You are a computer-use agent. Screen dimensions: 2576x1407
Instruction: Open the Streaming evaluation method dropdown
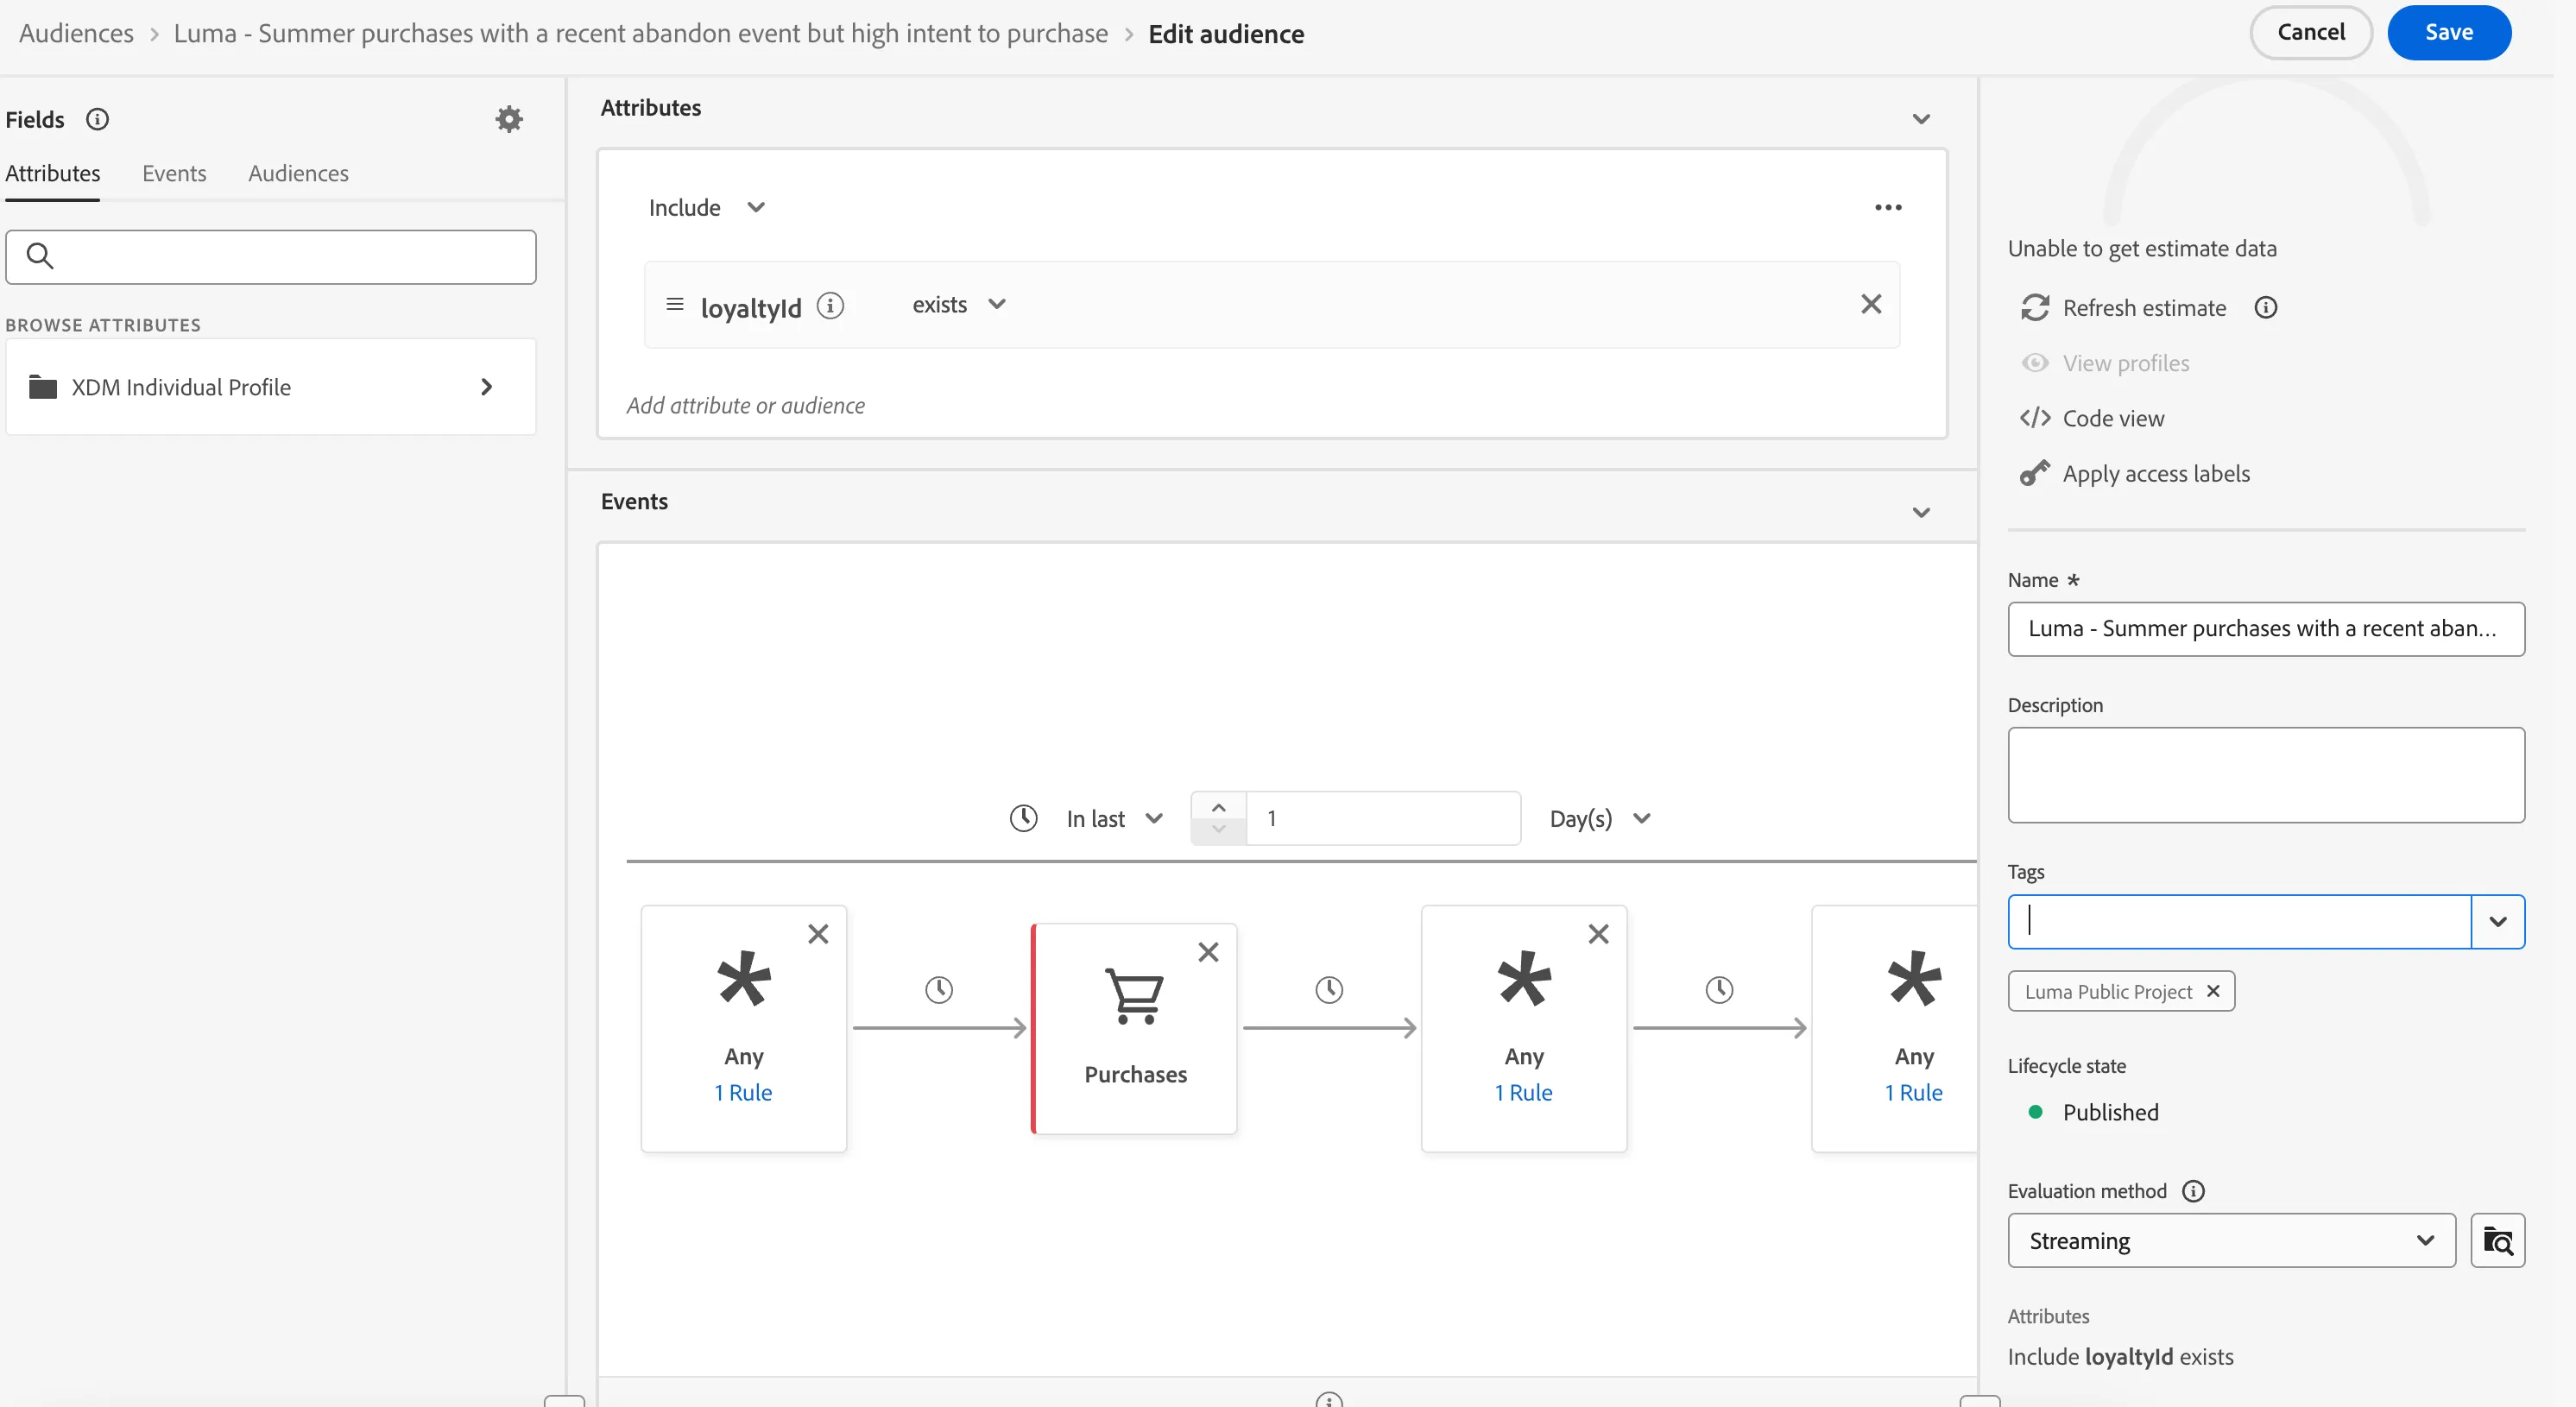pos(2231,1241)
